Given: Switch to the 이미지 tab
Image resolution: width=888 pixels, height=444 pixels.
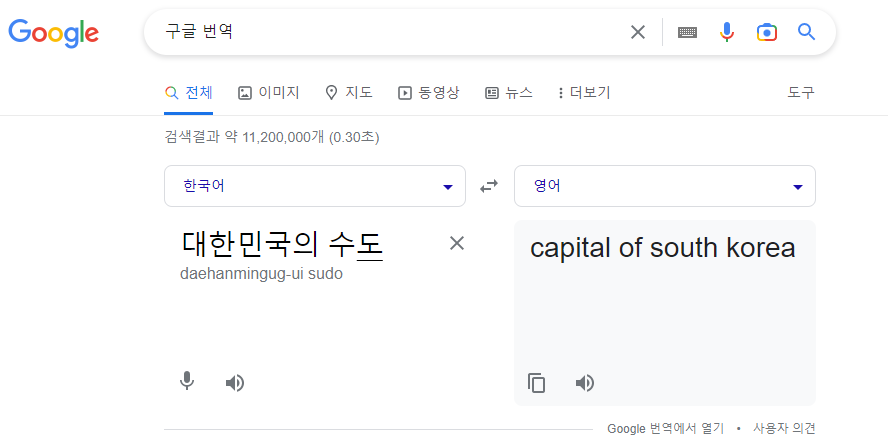Looking at the screenshot, I should [x=268, y=92].
